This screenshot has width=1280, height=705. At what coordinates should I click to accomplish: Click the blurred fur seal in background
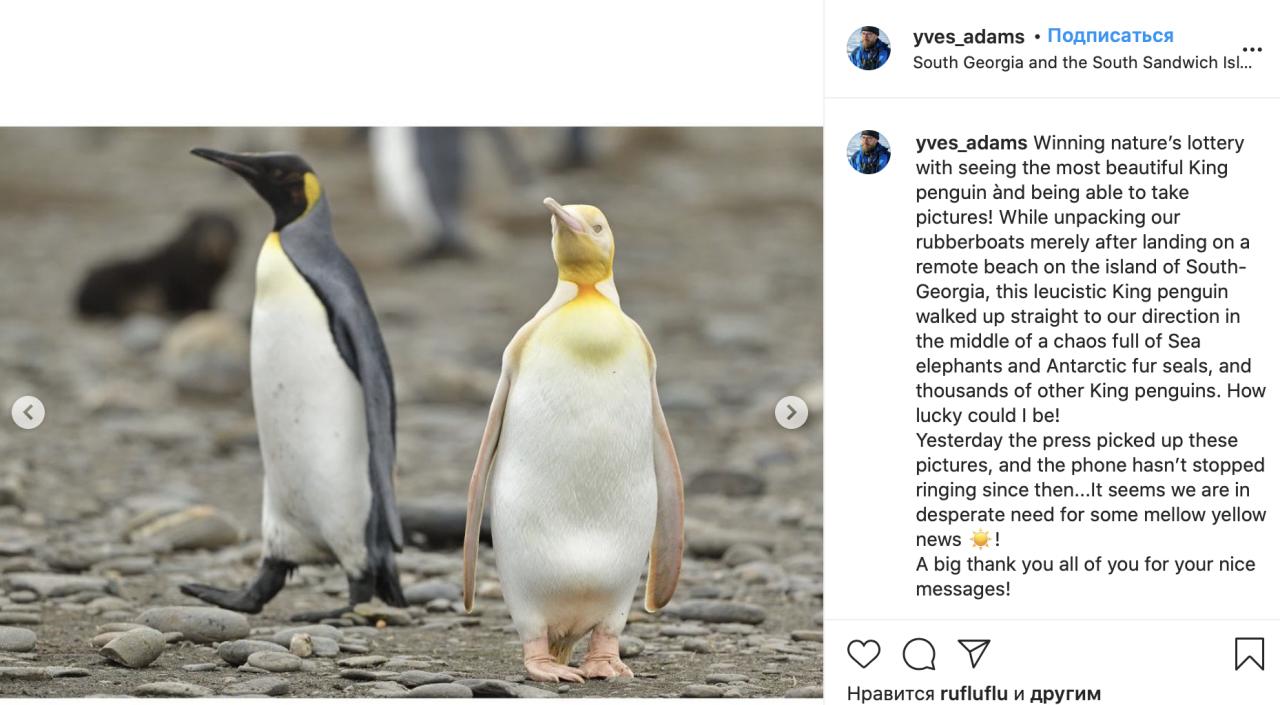[x=159, y=266]
